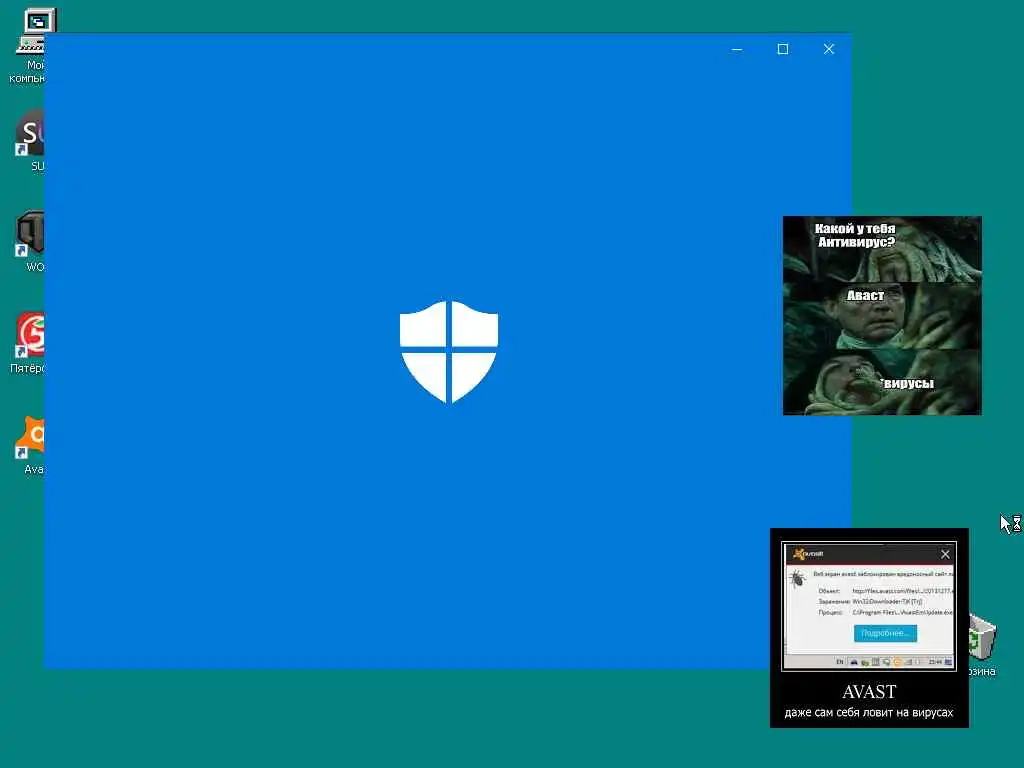Click the 'Аваст' caption in meme
Viewport: 1024px width, 768px height.
[865, 296]
